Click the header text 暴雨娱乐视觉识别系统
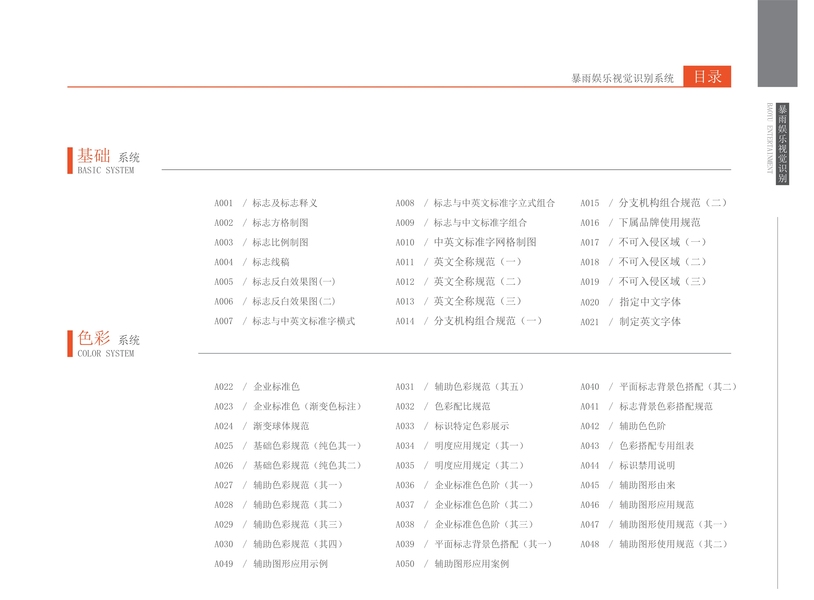 click(x=622, y=78)
